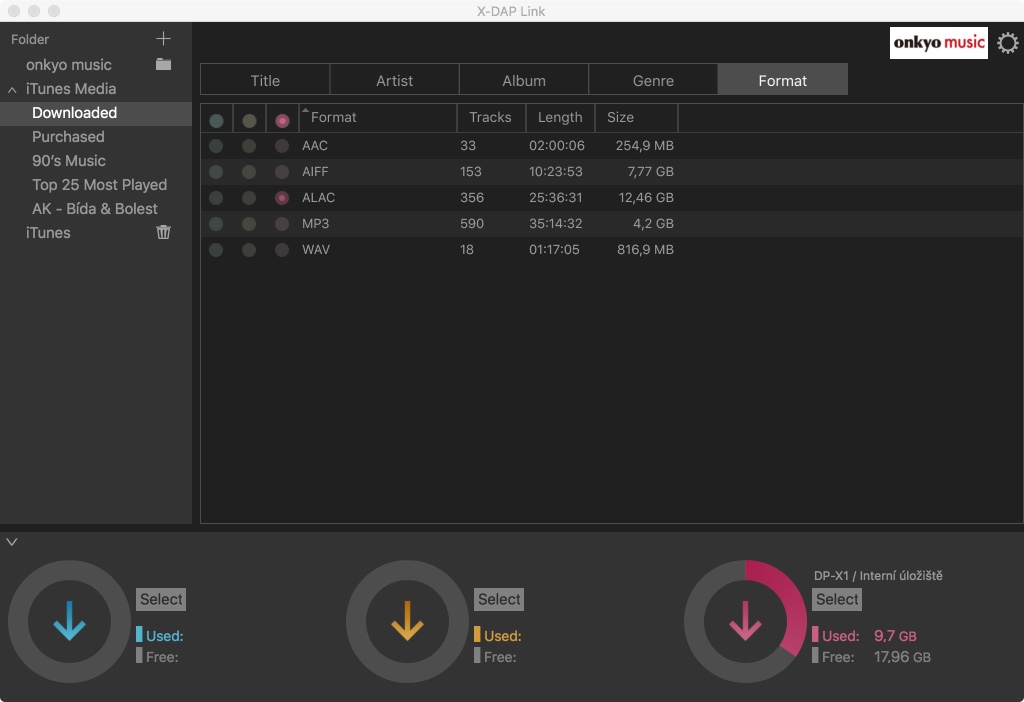Click the plus icon to add folder

tap(163, 39)
